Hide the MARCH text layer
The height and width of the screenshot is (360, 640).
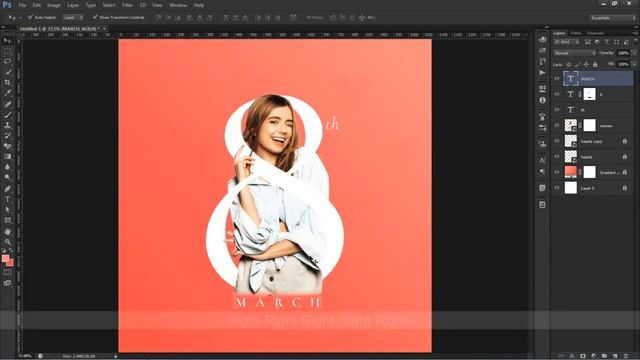coord(557,78)
